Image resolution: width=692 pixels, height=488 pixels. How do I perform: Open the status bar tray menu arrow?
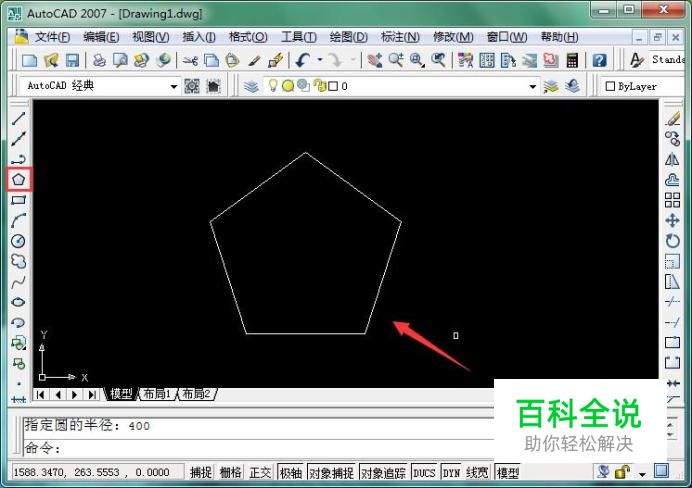(x=642, y=474)
